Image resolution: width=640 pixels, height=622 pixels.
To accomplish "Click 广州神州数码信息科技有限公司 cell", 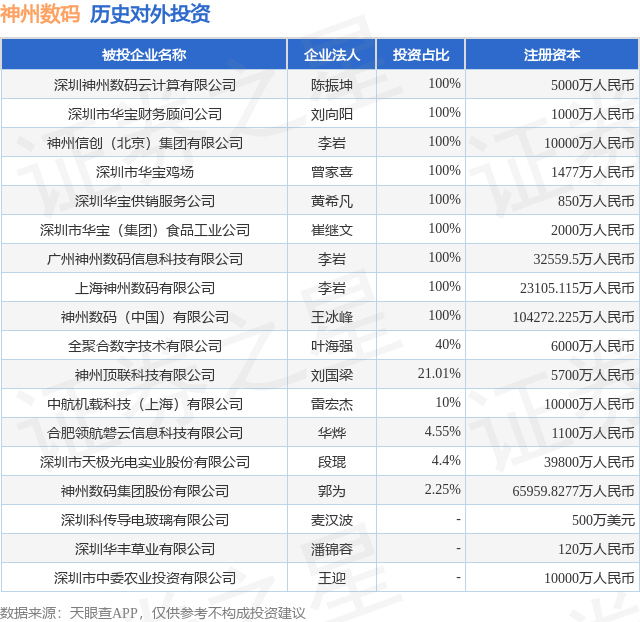I will (x=145, y=259).
